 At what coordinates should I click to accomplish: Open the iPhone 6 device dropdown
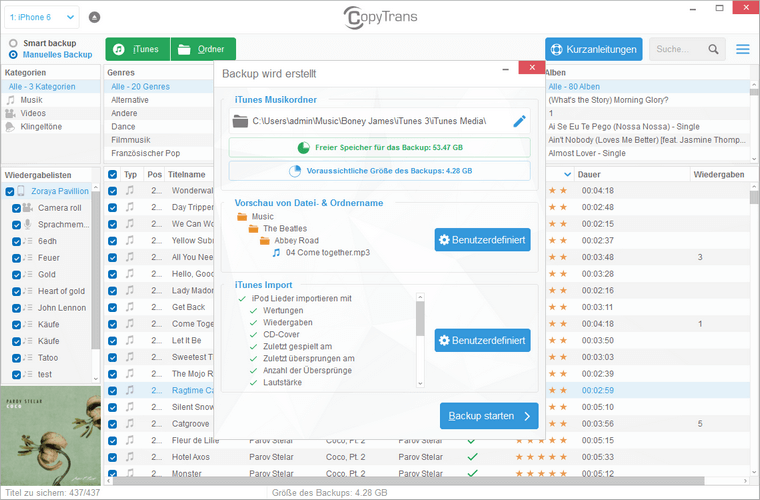42,17
